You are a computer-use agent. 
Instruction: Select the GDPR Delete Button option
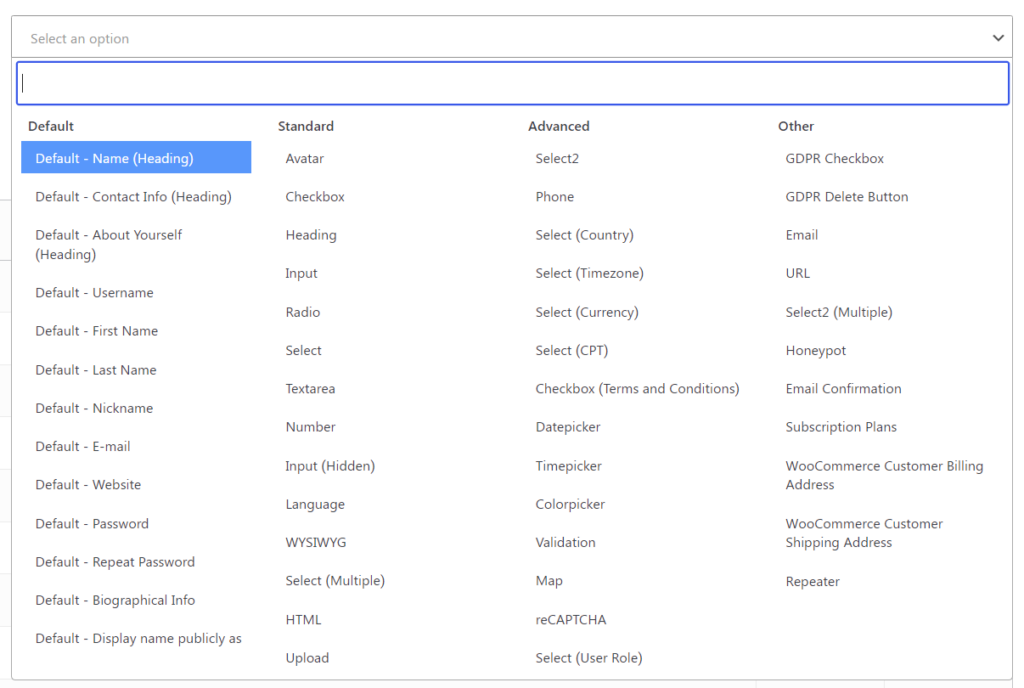coord(845,196)
